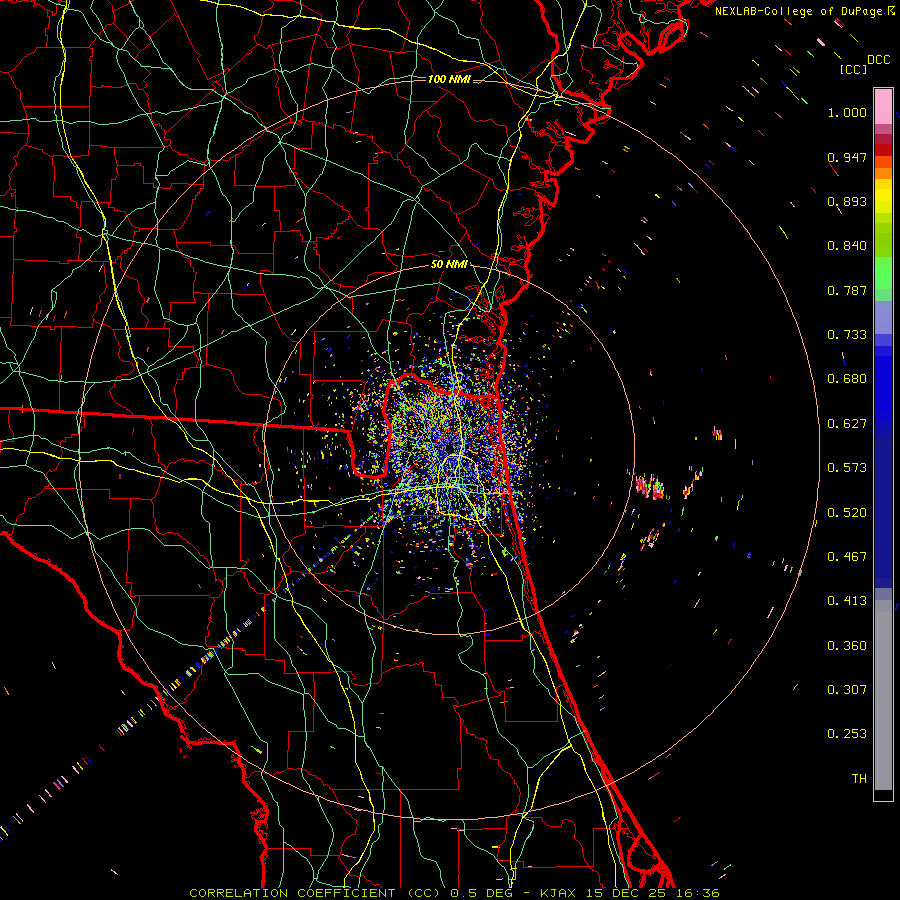Click the 0.680 scale value
This screenshot has width=900, height=900.
click(847, 379)
